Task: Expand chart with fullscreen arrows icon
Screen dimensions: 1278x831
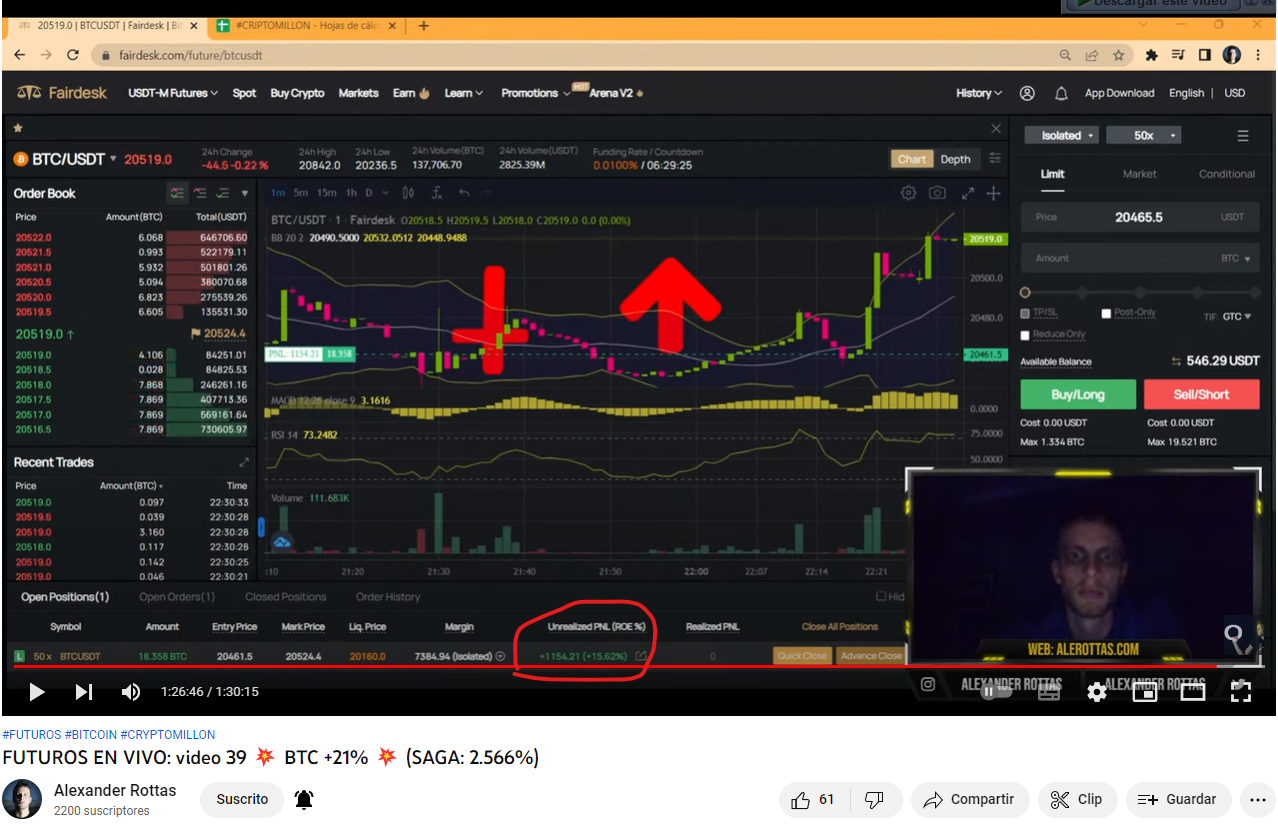Action: pos(967,193)
